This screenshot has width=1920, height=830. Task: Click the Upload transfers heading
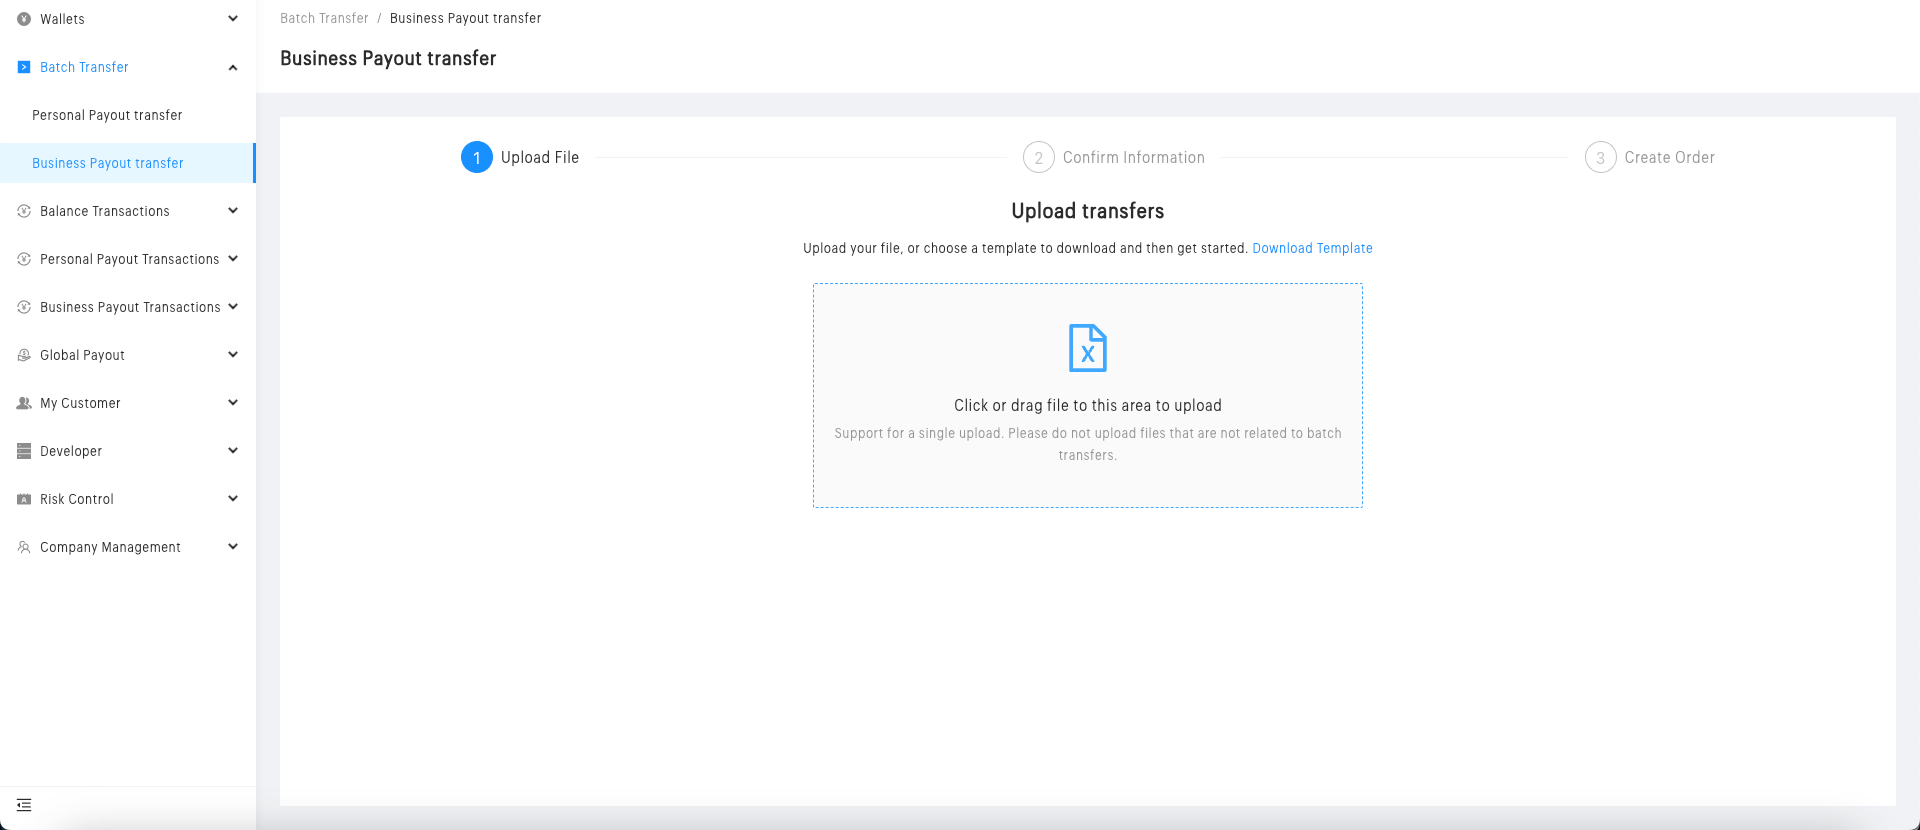pyautogui.click(x=1088, y=211)
